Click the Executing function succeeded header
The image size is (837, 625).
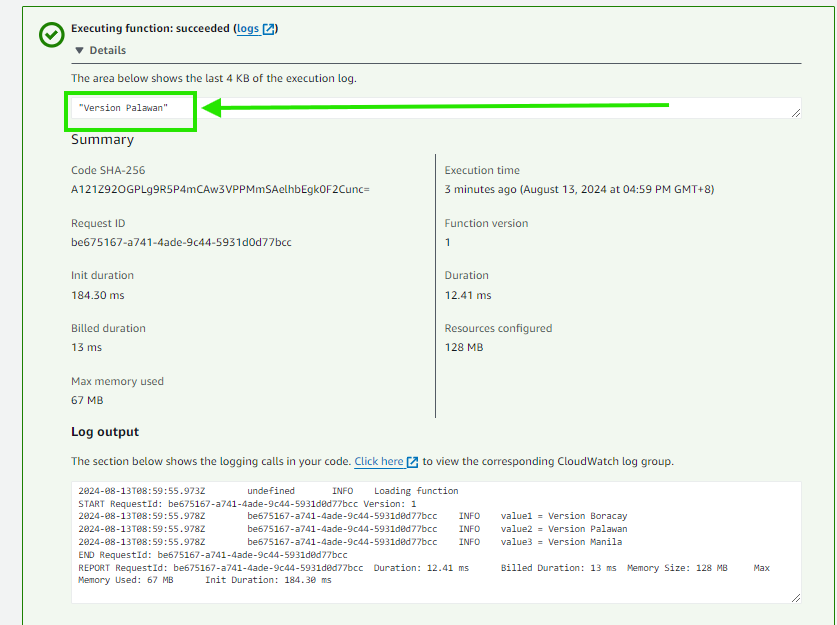click(x=160, y=28)
